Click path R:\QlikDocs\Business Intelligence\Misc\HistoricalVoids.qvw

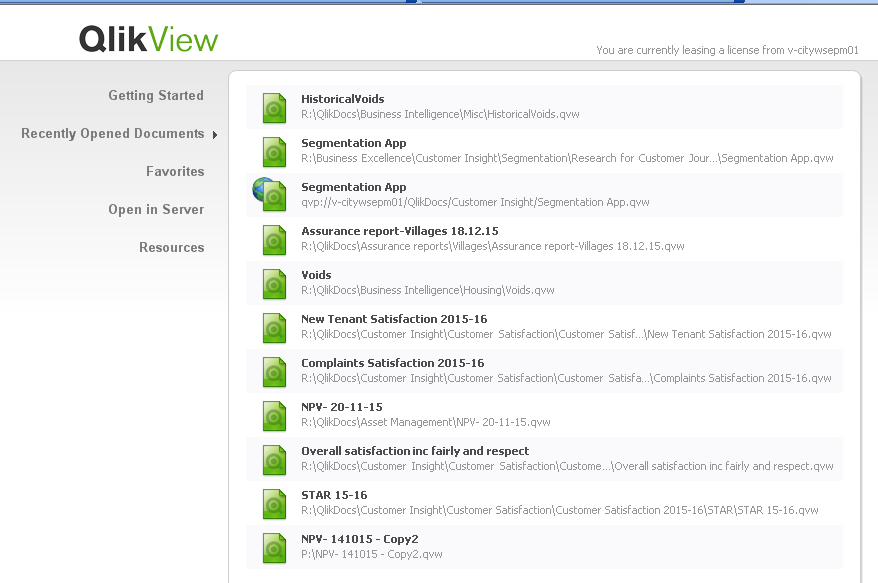pos(440,114)
